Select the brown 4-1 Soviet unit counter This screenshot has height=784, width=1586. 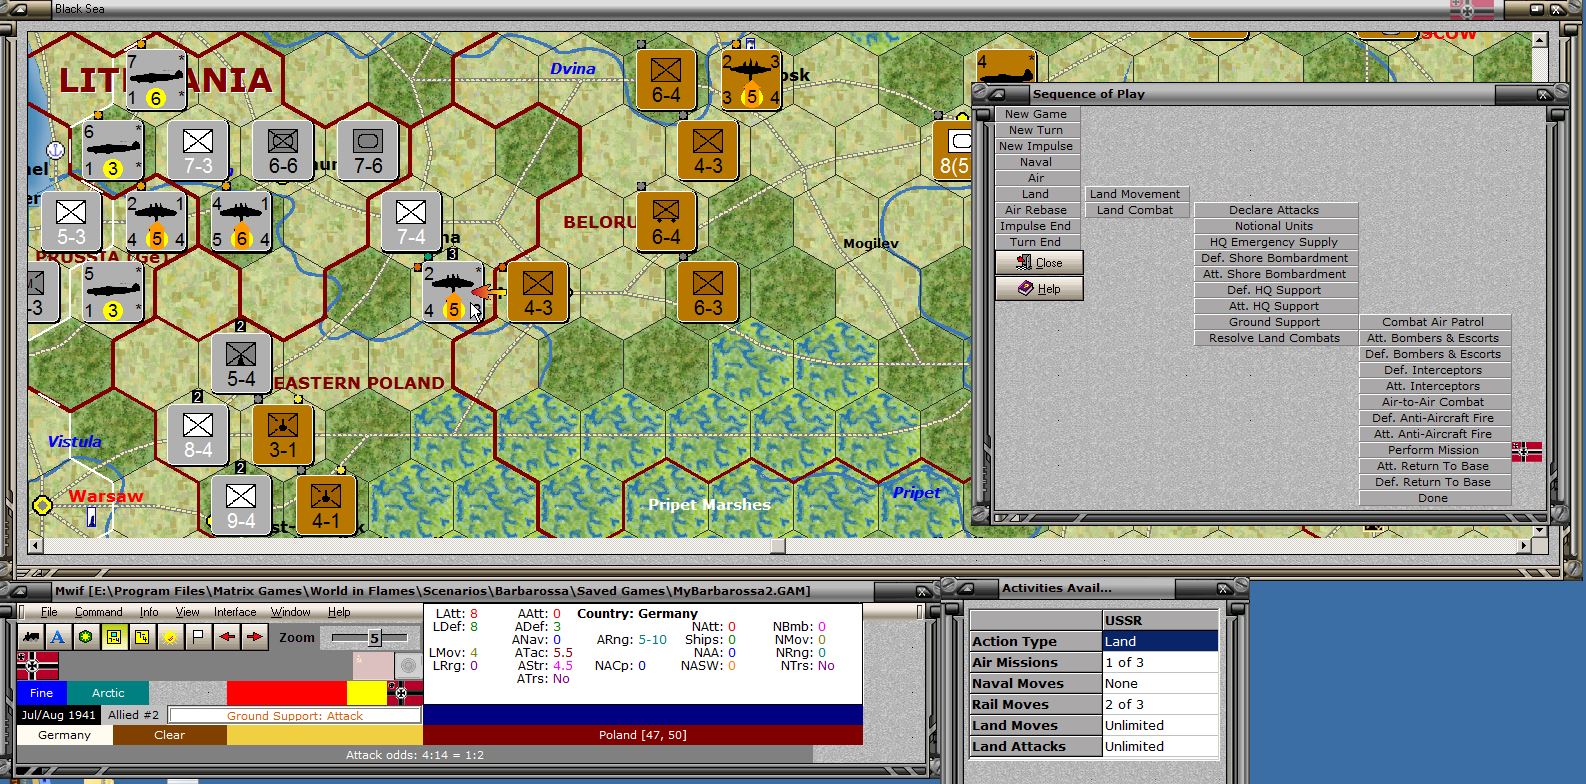(325, 505)
